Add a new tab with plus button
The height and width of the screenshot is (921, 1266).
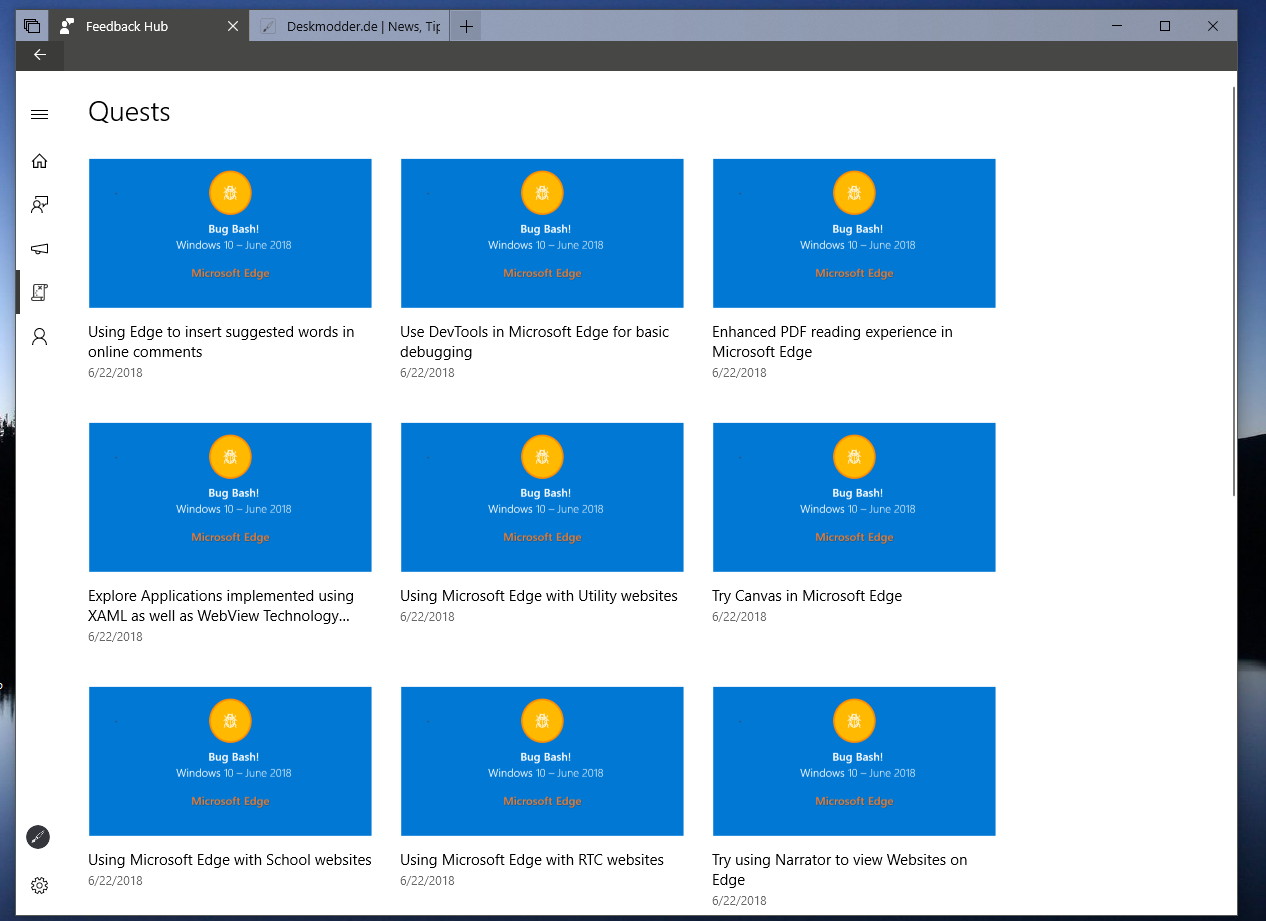click(x=466, y=26)
